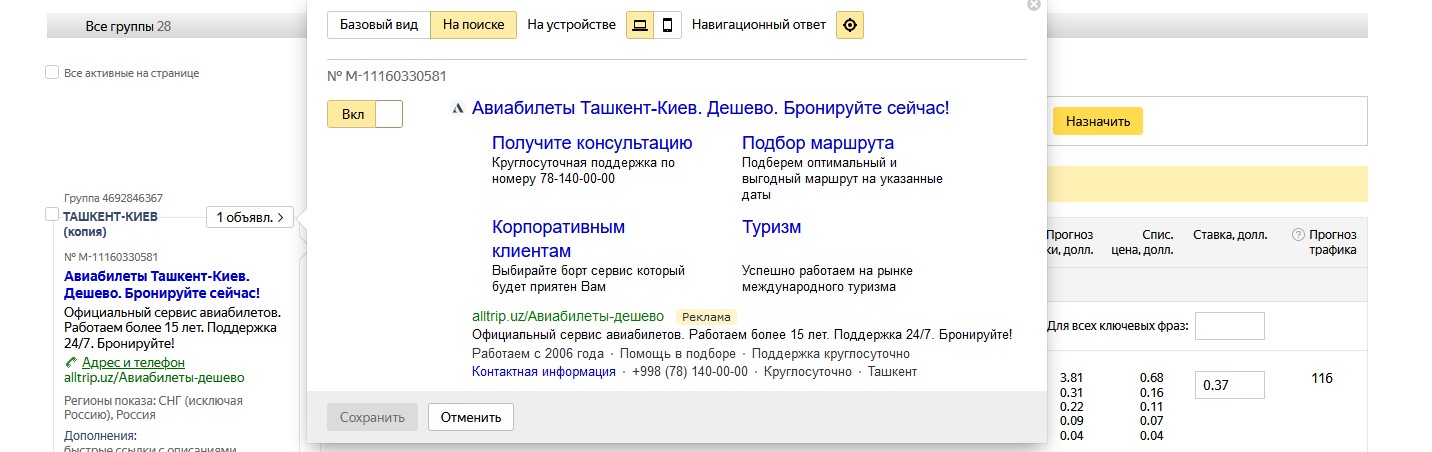Click the ad favicon next to headline

457,108
